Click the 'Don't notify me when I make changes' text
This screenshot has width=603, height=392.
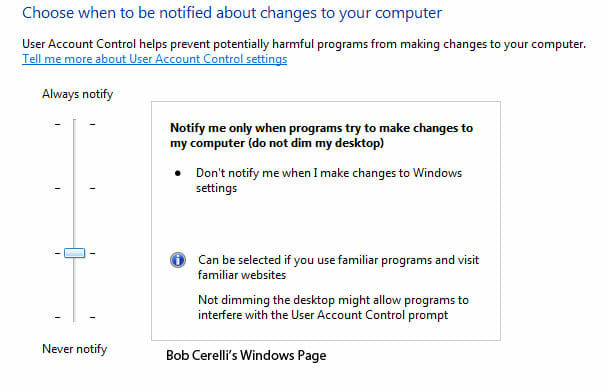(329, 180)
